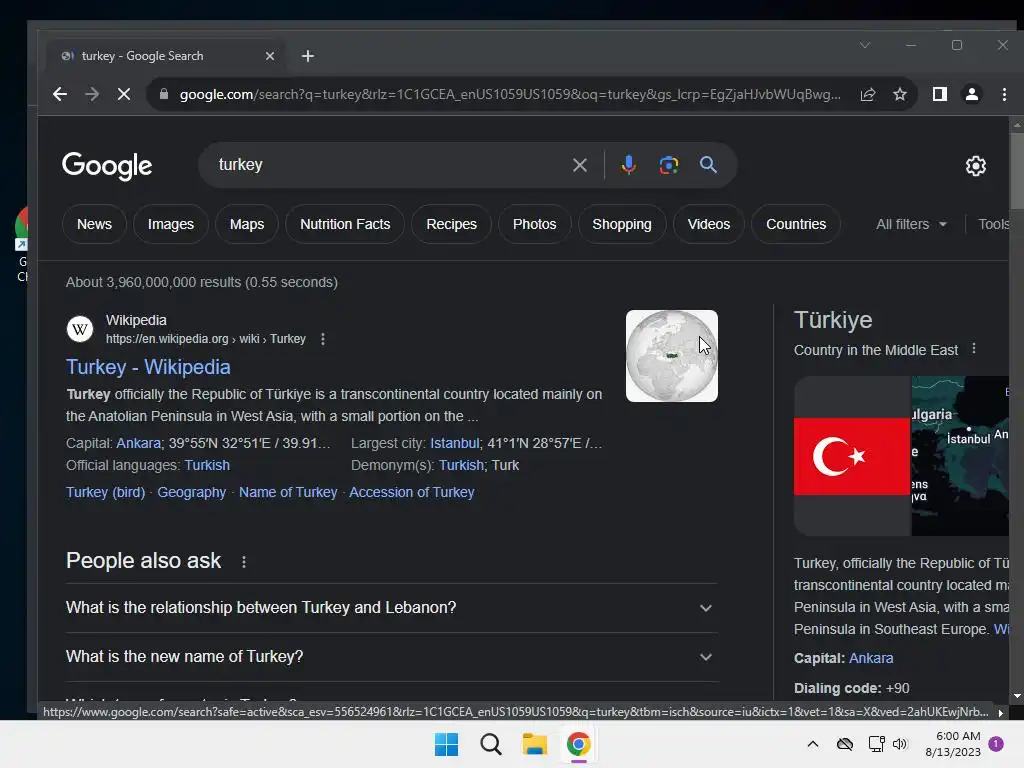Image resolution: width=1024 pixels, height=768 pixels.
Task: Open the three-dot menu next to People also ask
Action: tap(244, 562)
